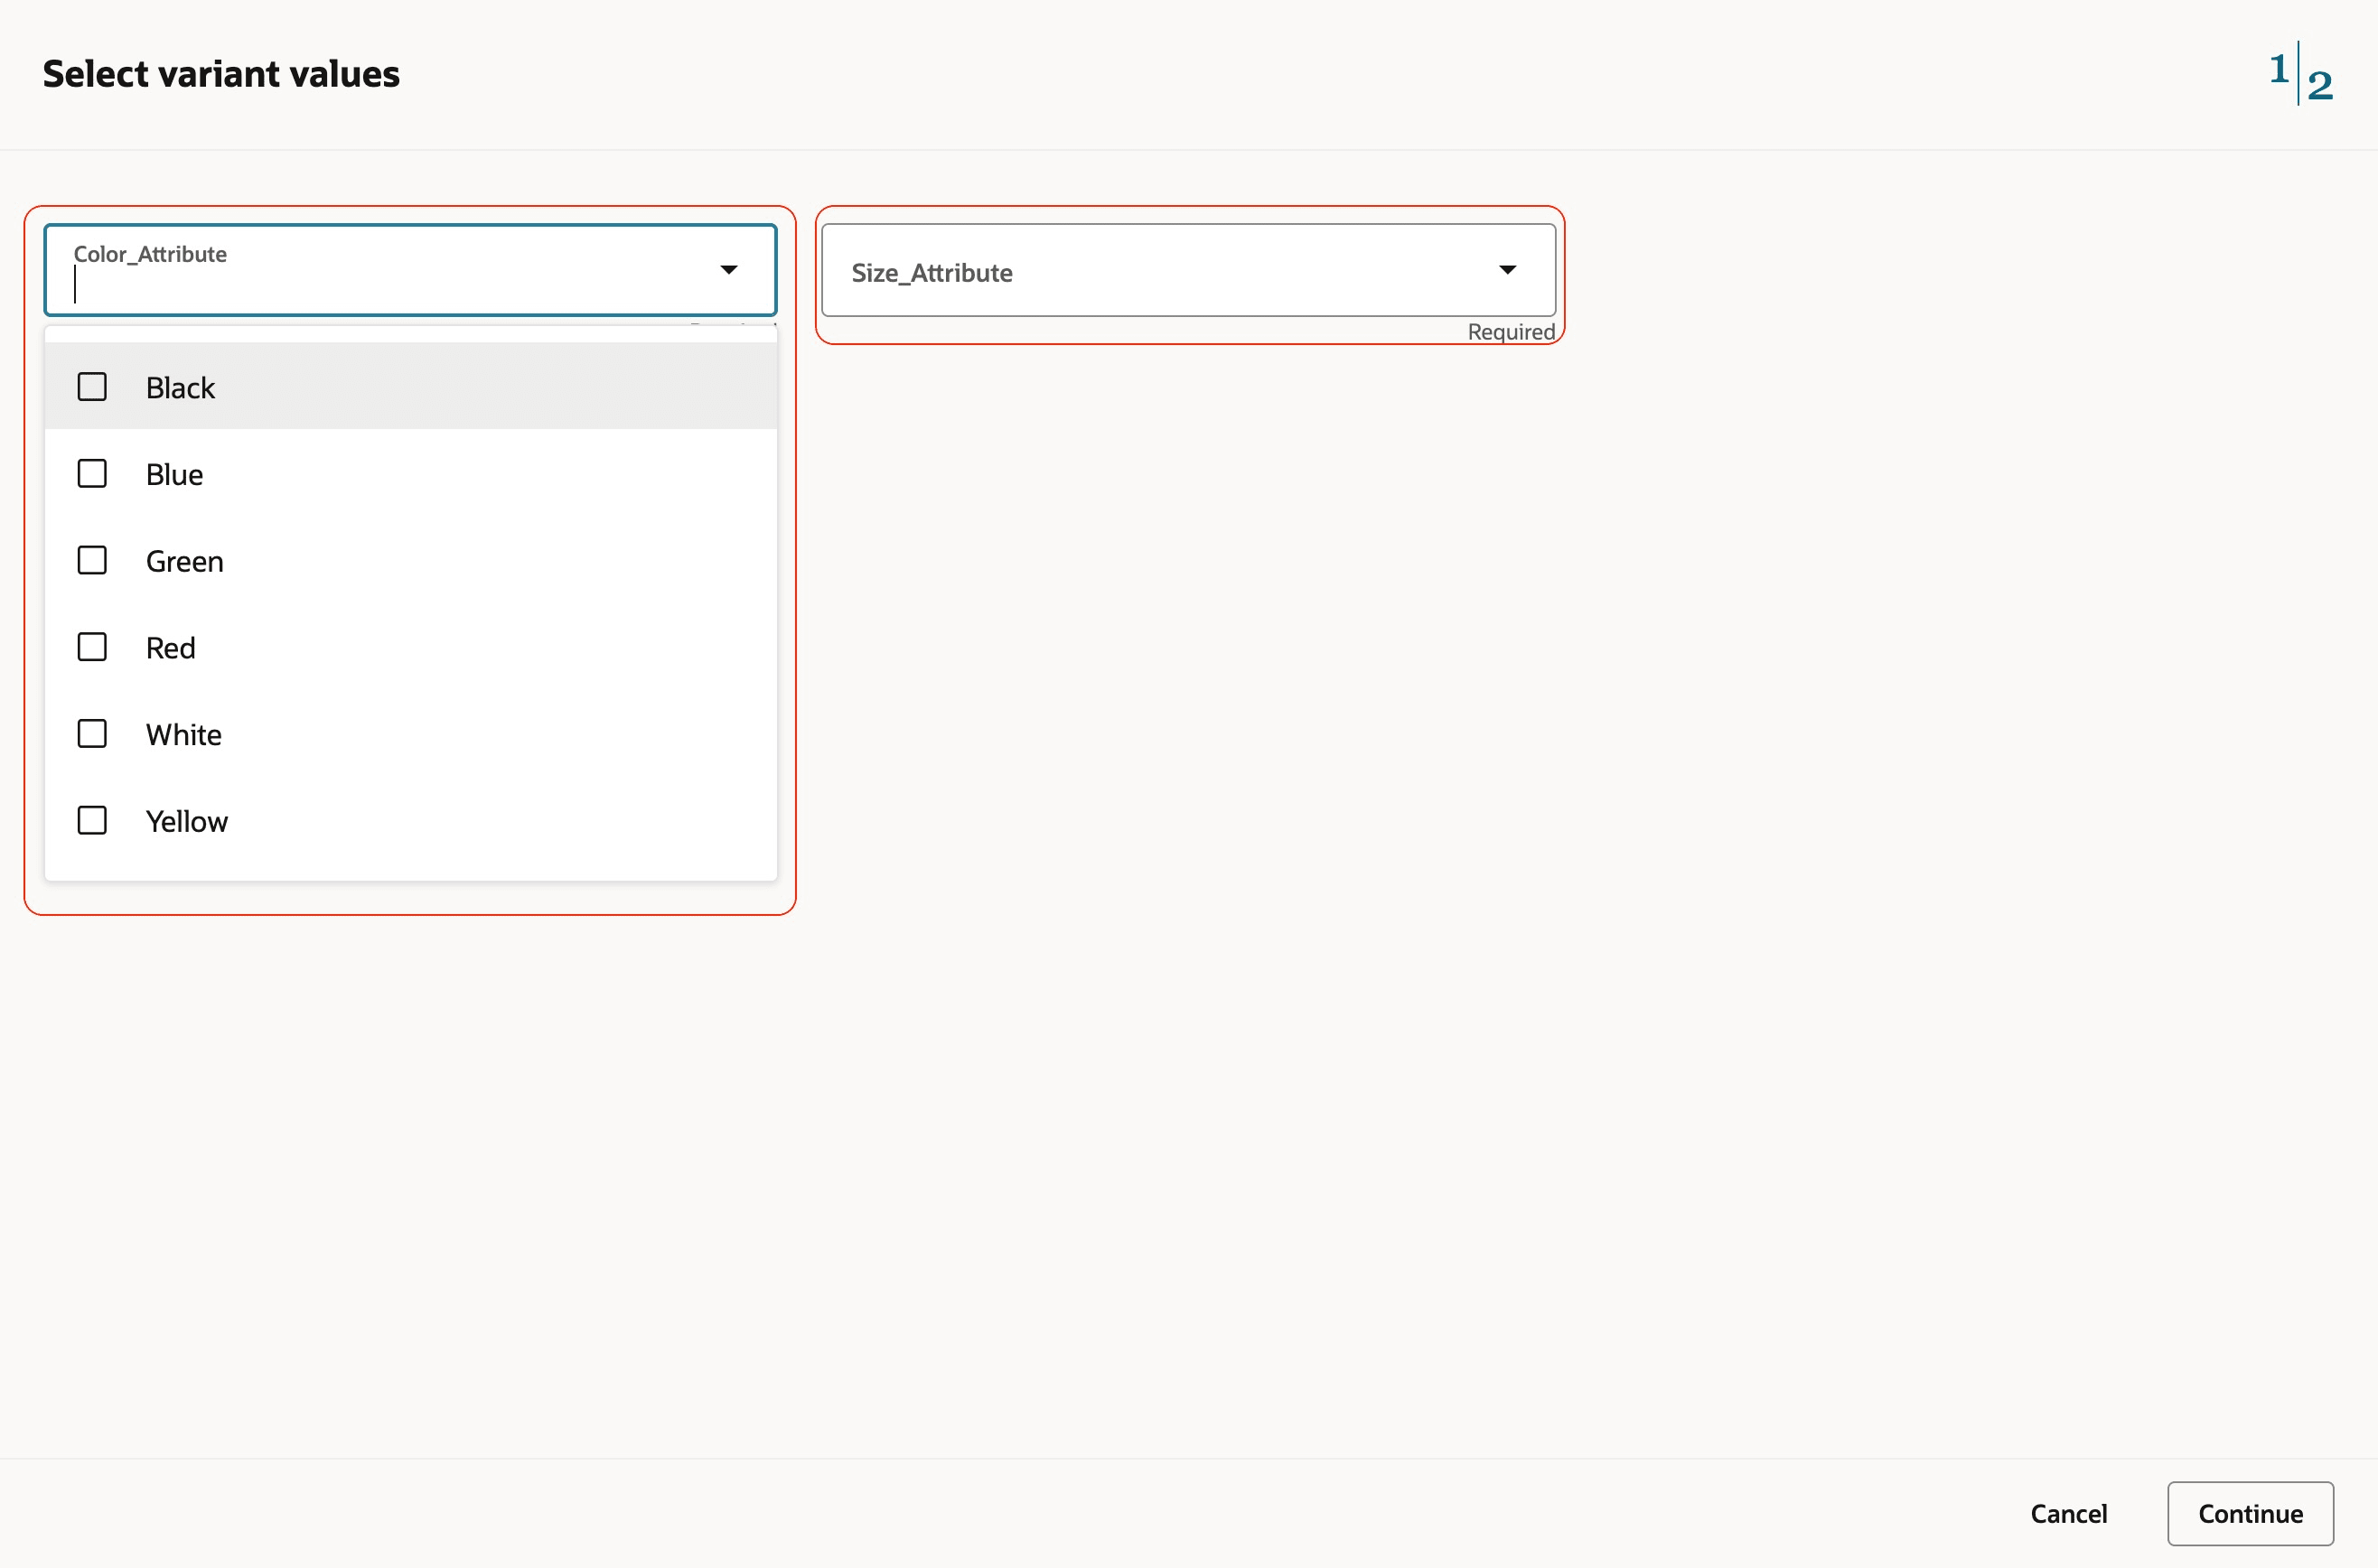Click the Color_Attribute dropdown arrow

tap(728, 270)
